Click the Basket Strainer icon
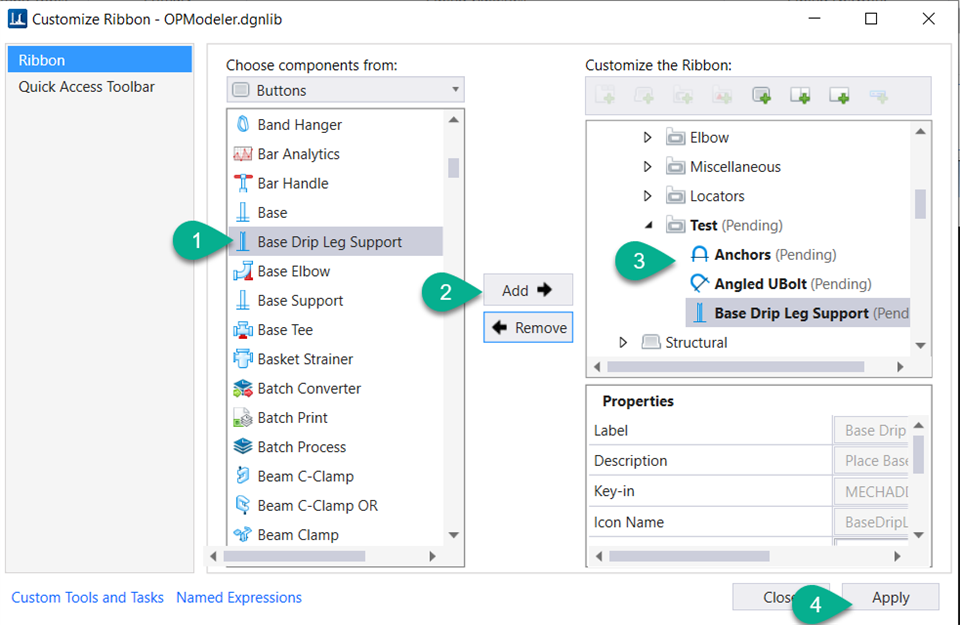Screen dimensions: 960x625 coord(242,359)
